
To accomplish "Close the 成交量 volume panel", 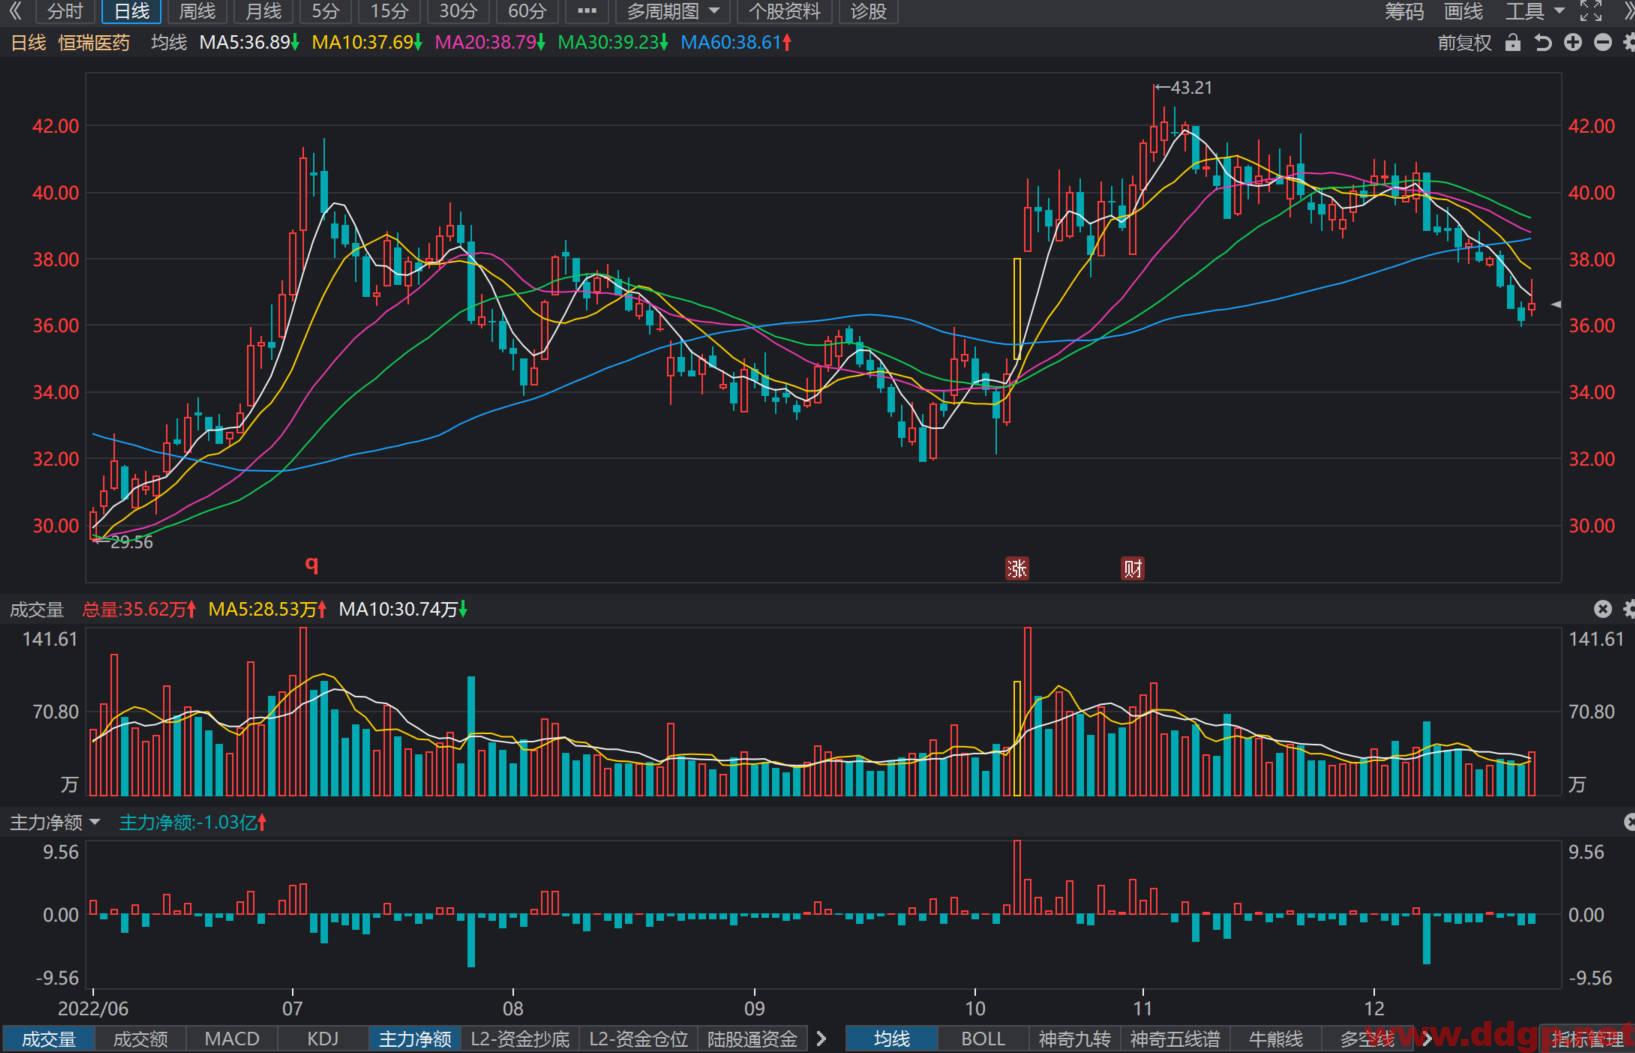I will coord(1603,609).
